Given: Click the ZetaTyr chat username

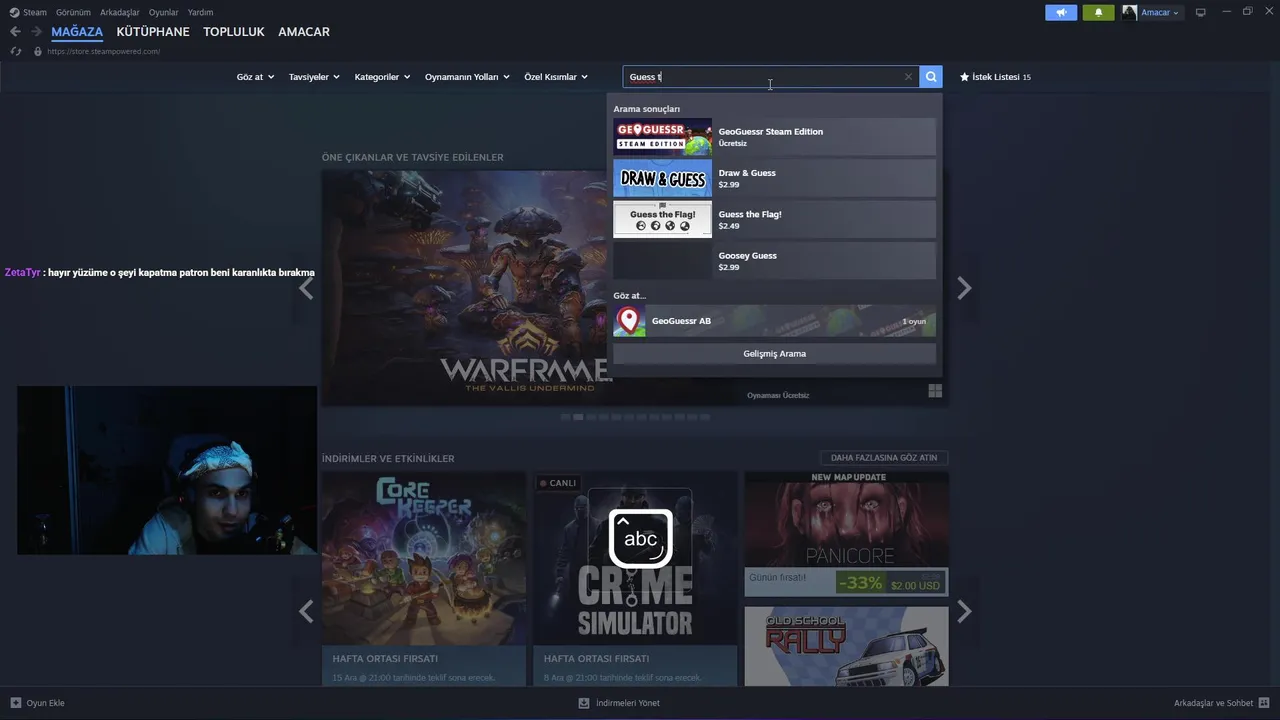Looking at the screenshot, I should pos(22,272).
